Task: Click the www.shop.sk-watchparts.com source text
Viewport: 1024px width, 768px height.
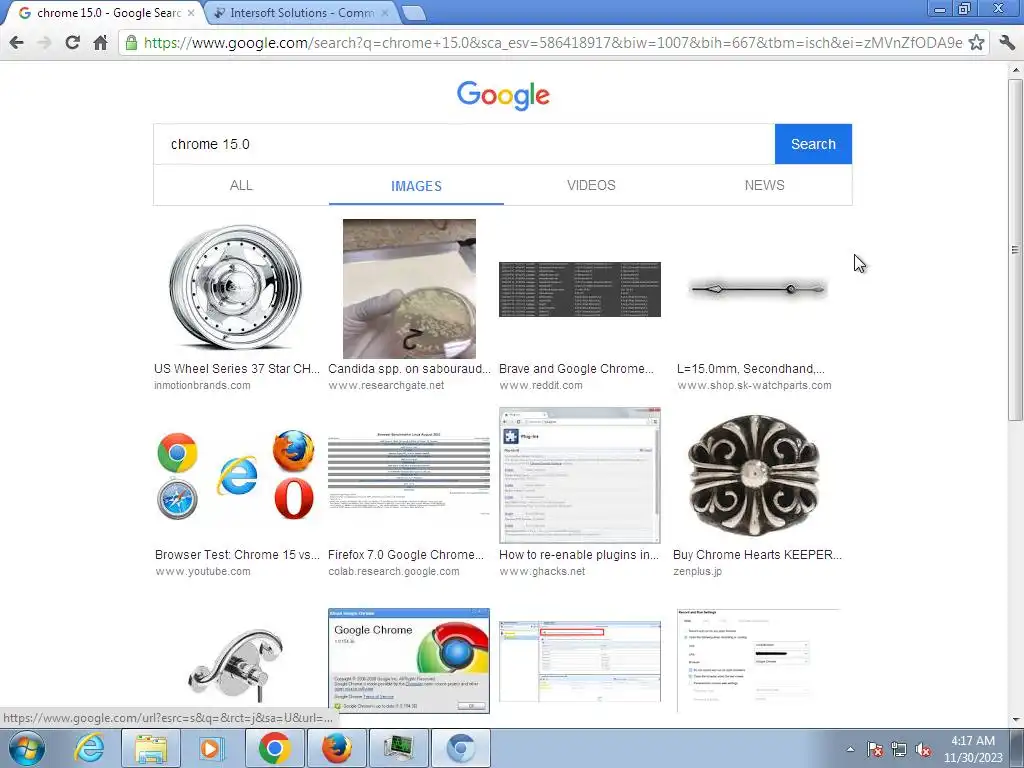Action: (x=754, y=385)
